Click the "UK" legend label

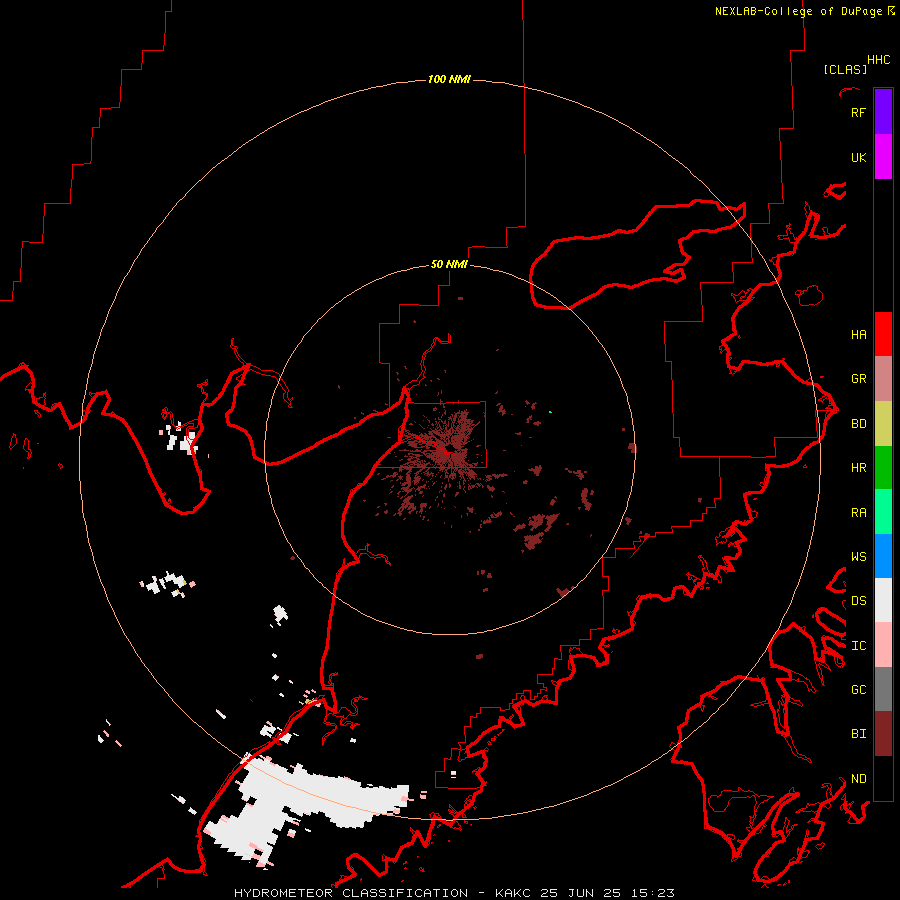coord(858,158)
